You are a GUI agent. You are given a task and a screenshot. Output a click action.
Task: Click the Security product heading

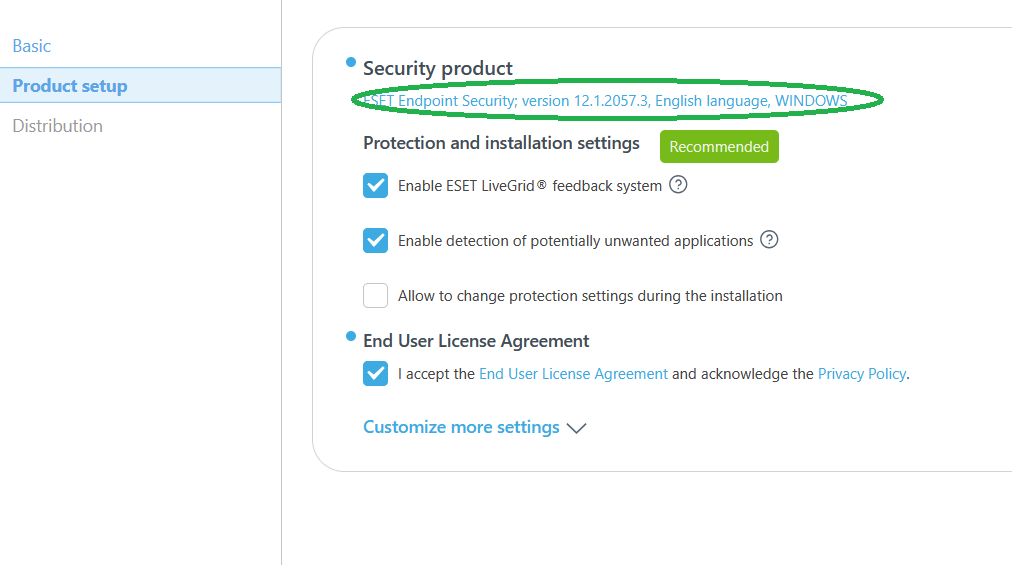(438, 68)
